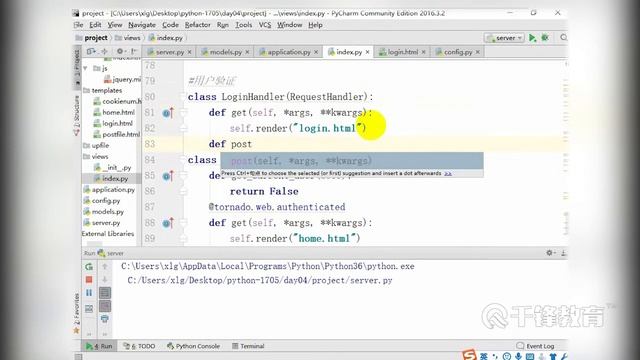This screenshot has width=640, height=360.
Task: Click the microphone icon in IME toolbar
Action: 518,356
